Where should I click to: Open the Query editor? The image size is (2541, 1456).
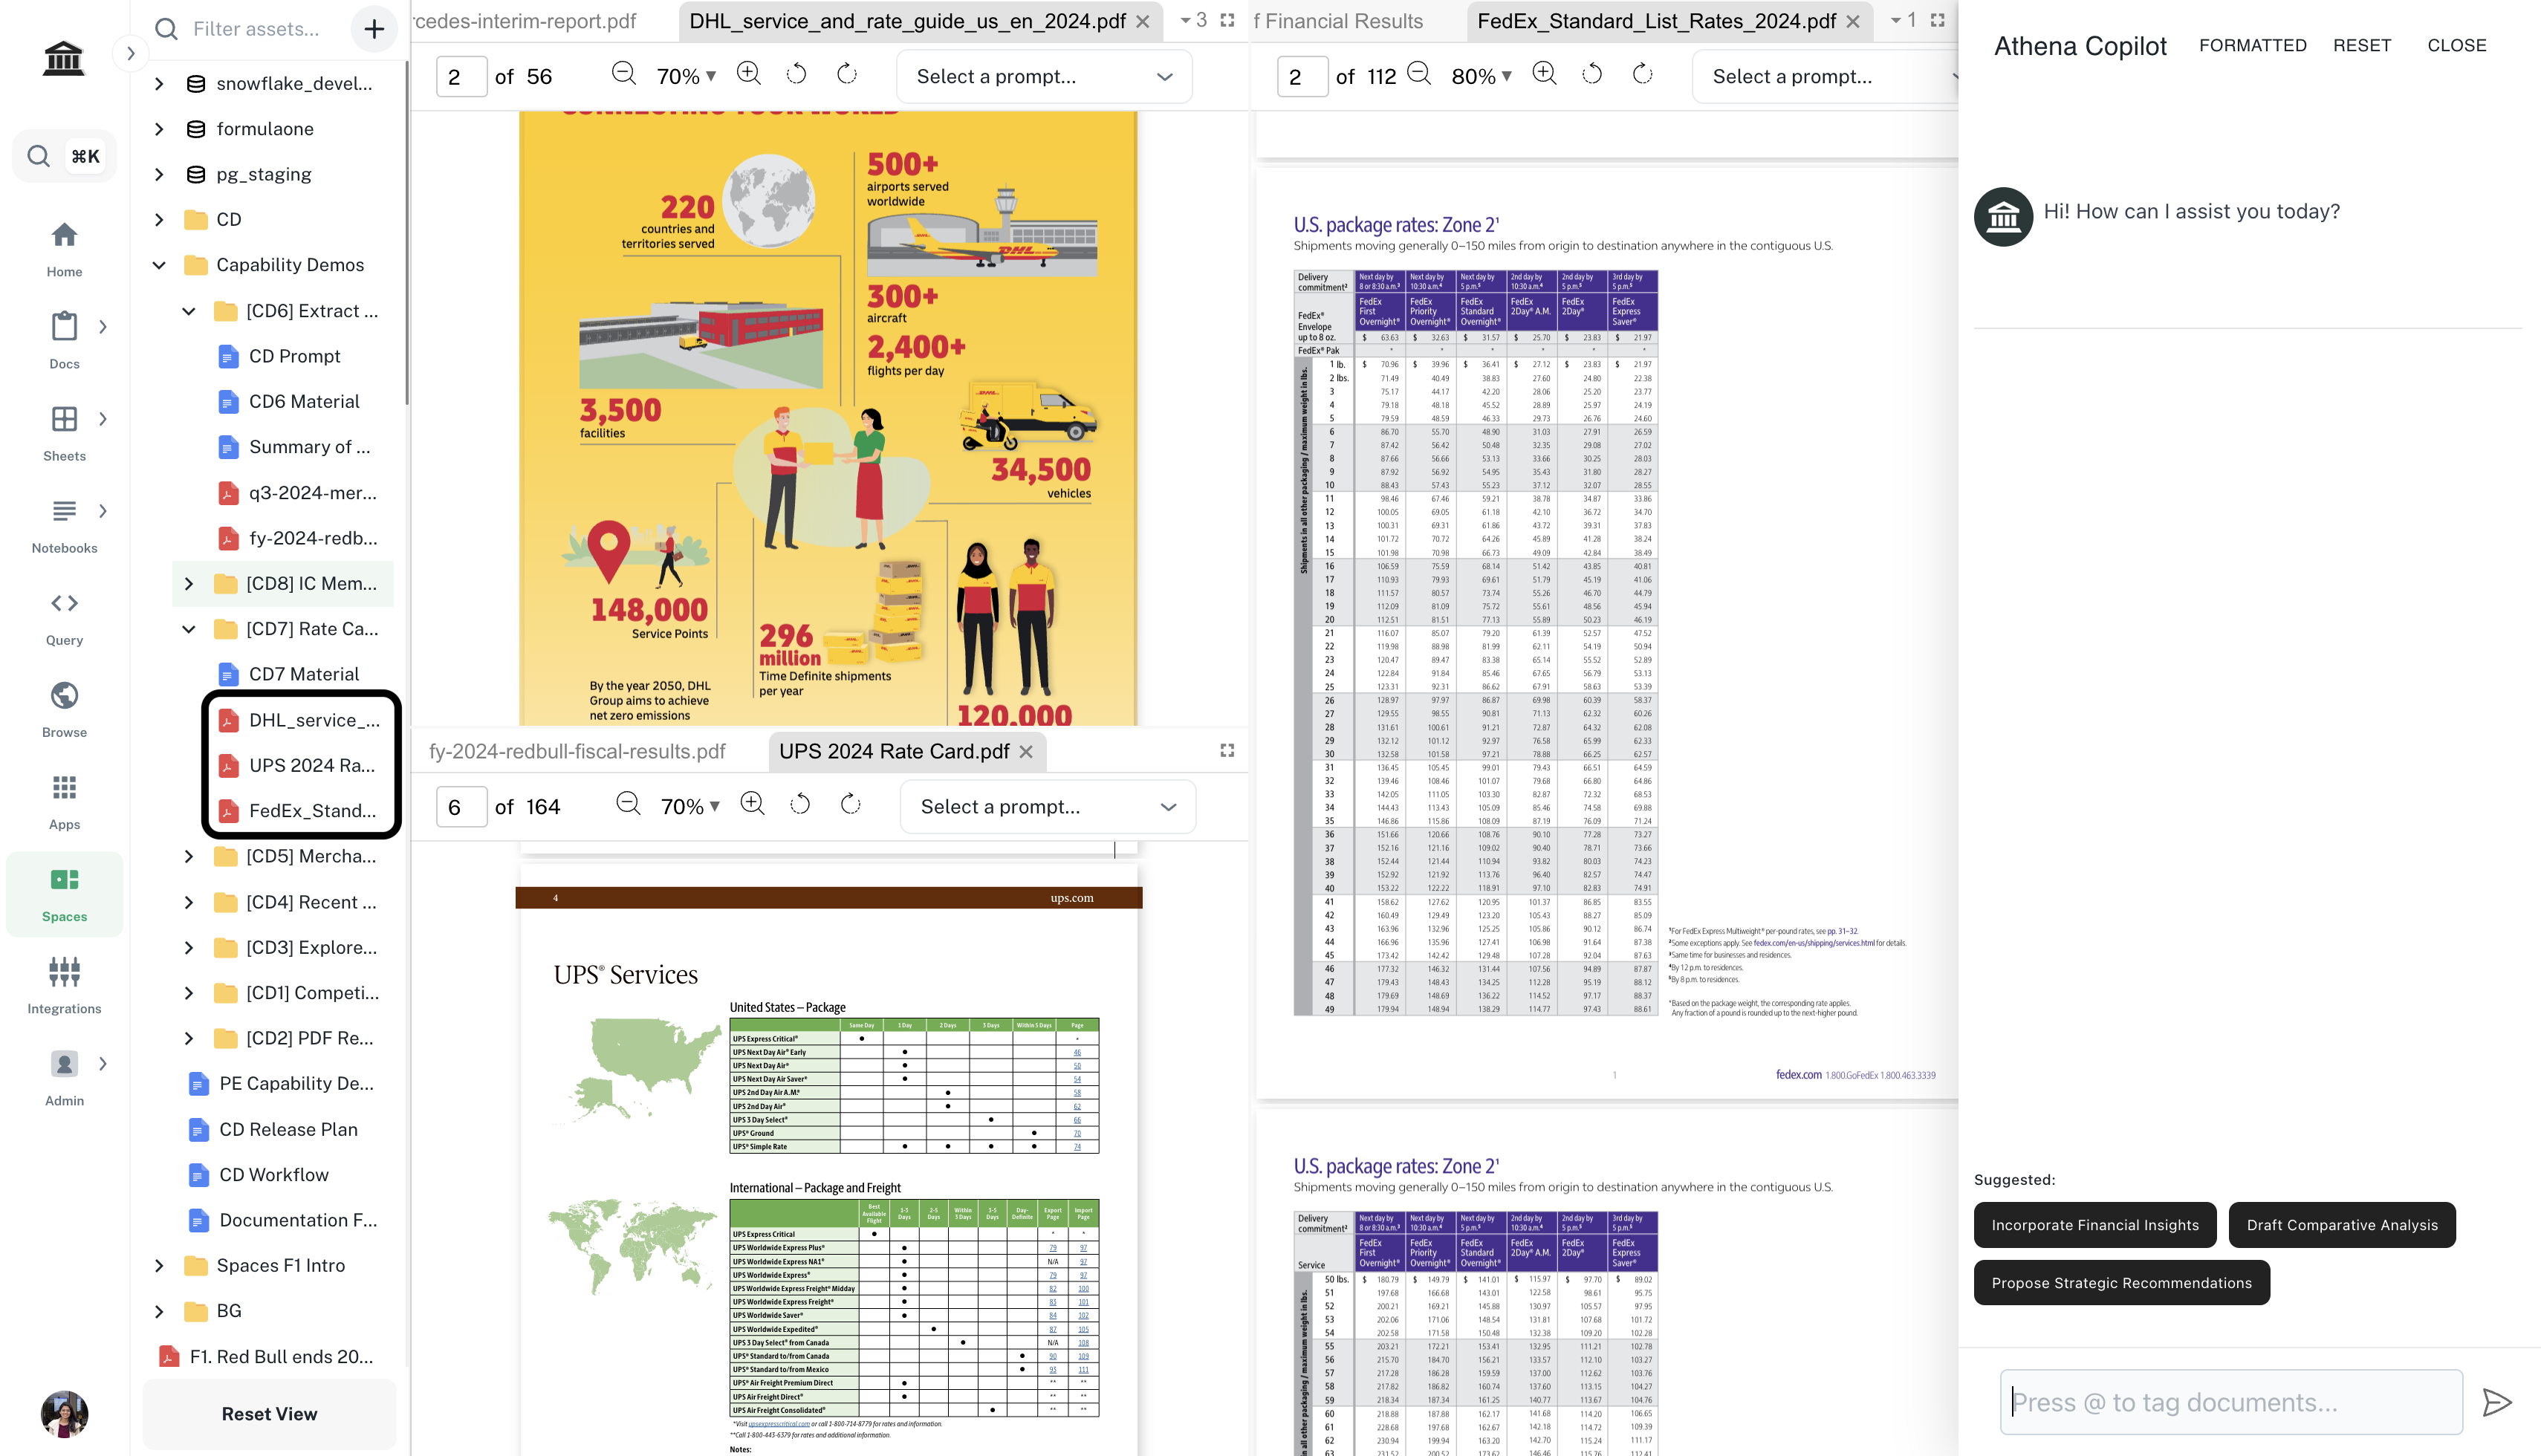tap(64, 617)
